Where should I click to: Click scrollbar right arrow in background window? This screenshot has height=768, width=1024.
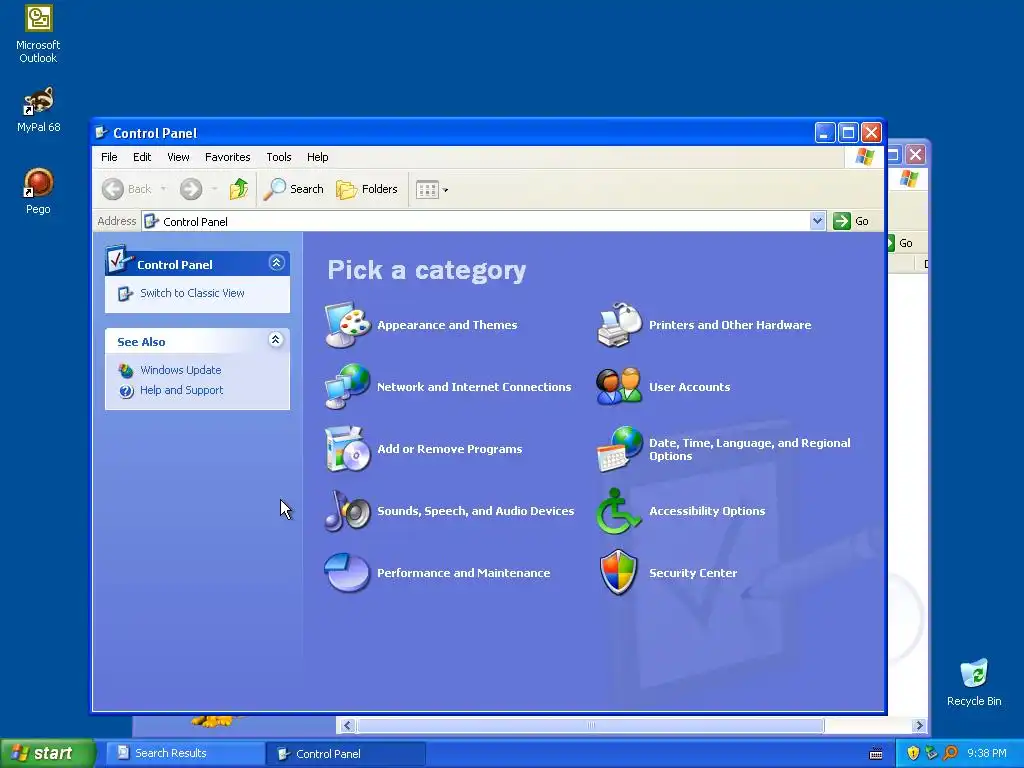click(919, 725)
